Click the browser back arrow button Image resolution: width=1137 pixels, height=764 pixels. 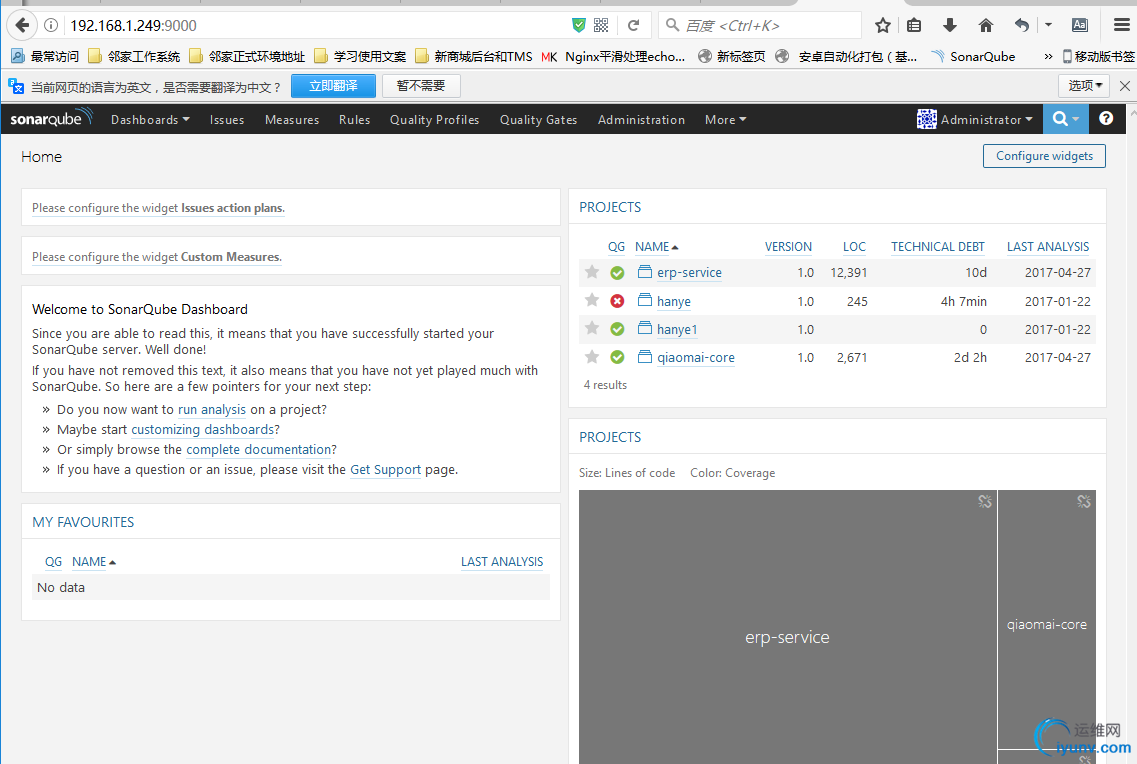pyautogui.click(x=22, y=25)
